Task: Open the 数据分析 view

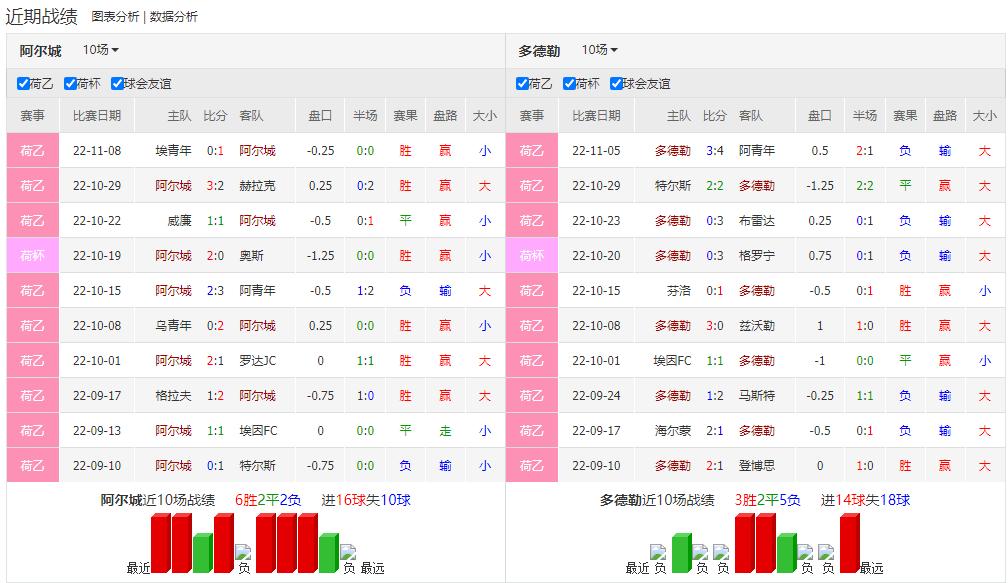Action: [172, 16]
